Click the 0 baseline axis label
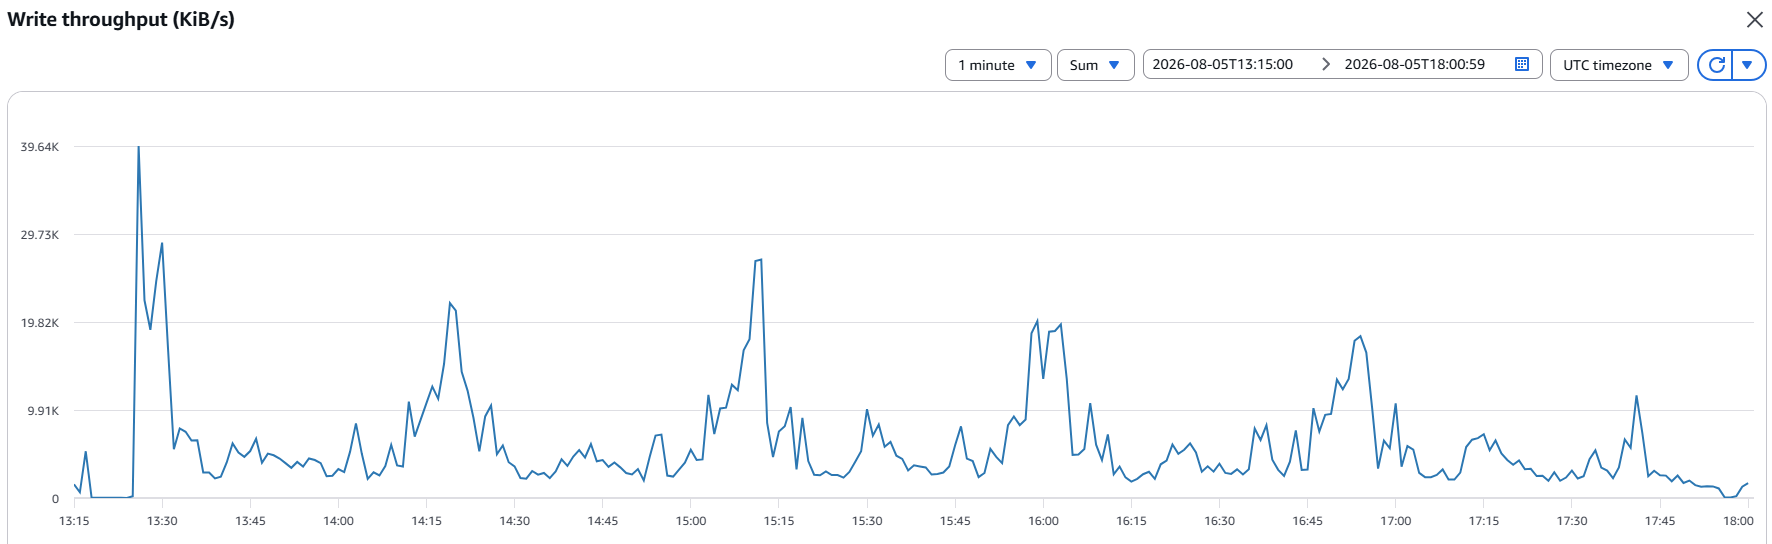1772x544 pixels. (55, 499)
